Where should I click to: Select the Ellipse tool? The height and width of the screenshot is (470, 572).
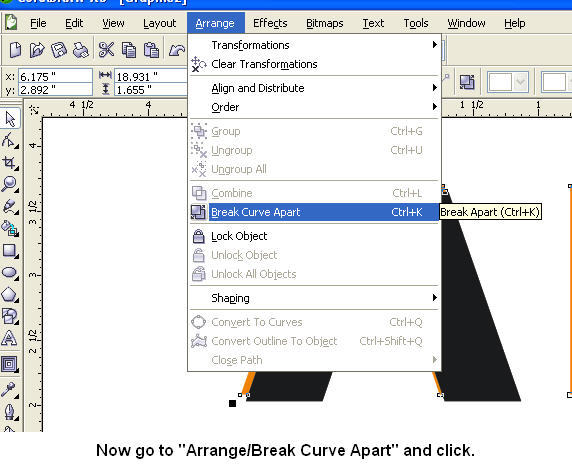[x=9, y=273]
